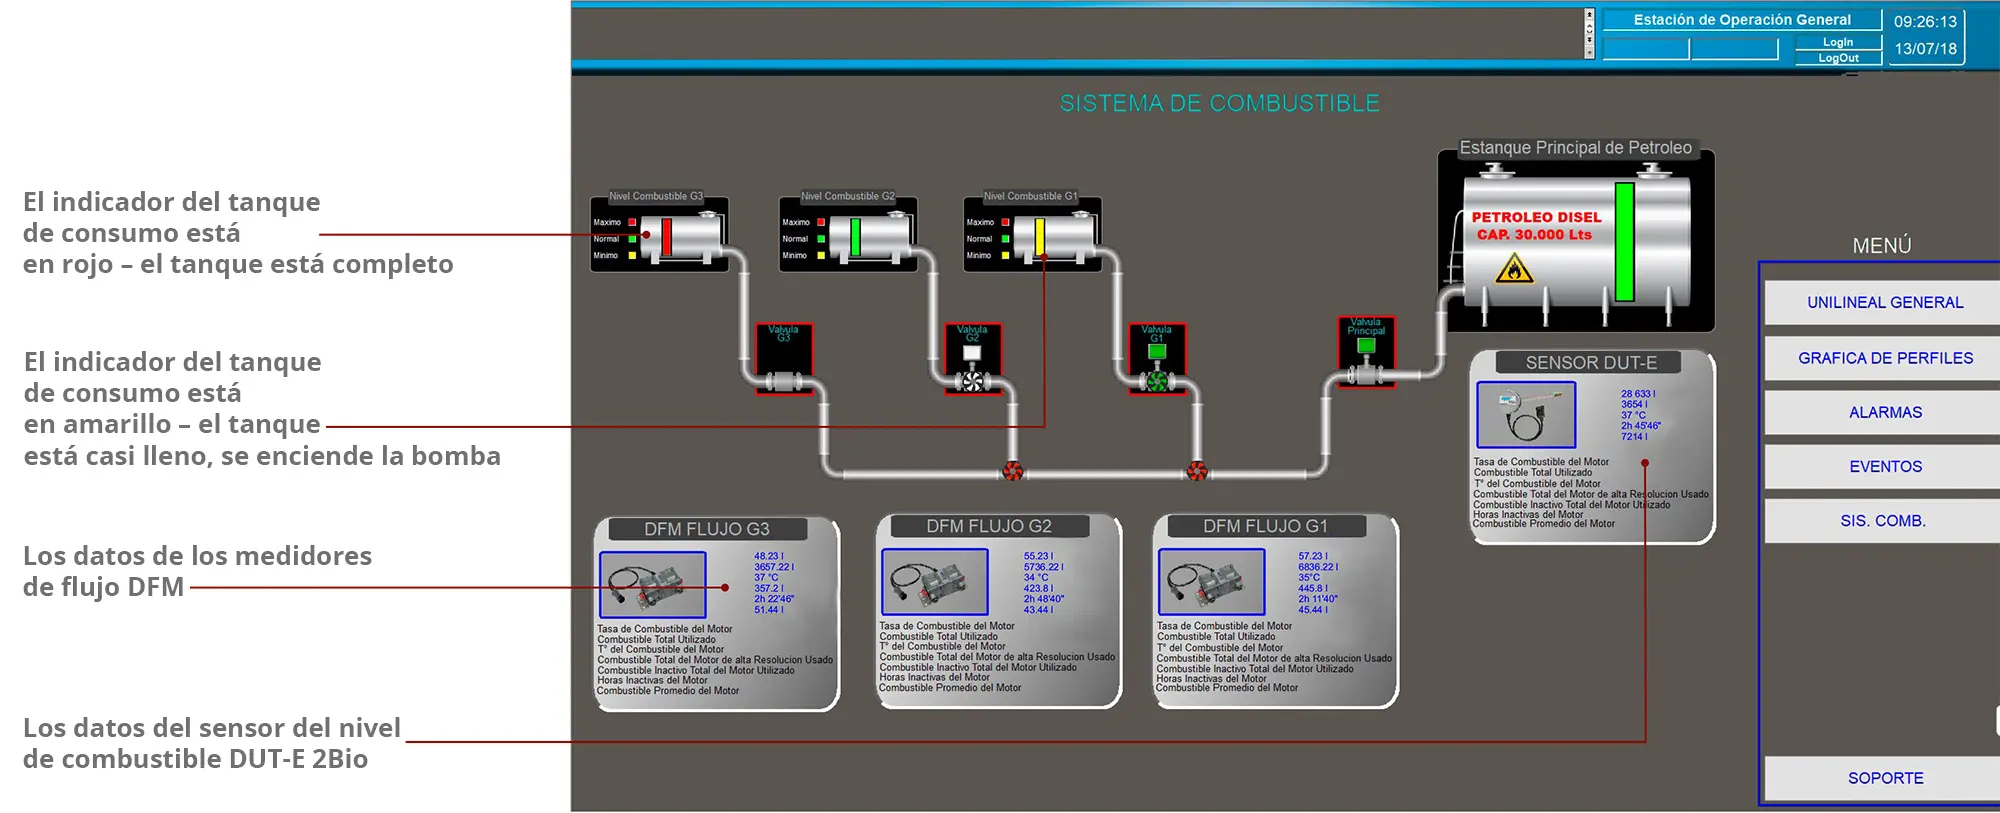Open the Valvula G3 valve block
Viewport: 2000px width, 813px height.
click(784, 357)
